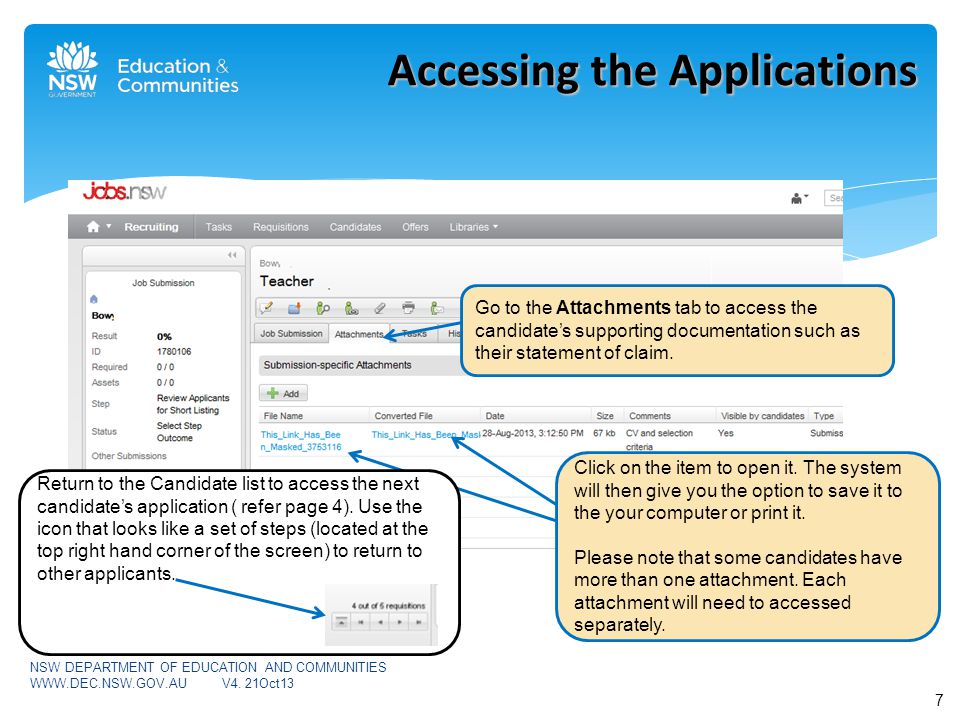Click the small candidate icon above Bow name
The width and height of the screenshot is (960, 720).
click(94, 299)
